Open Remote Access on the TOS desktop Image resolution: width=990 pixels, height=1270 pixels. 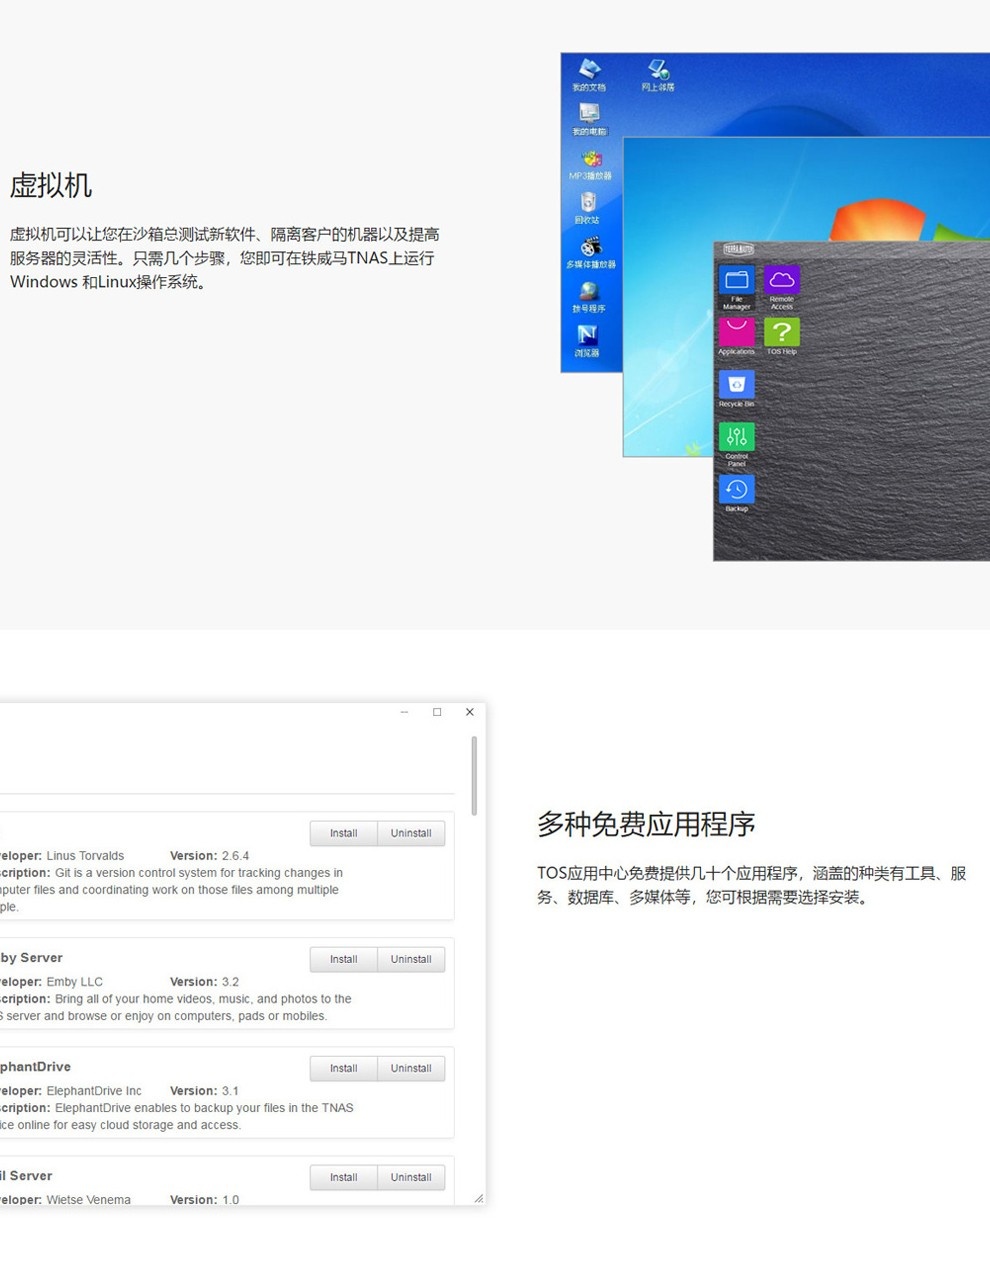coord(782,287)
